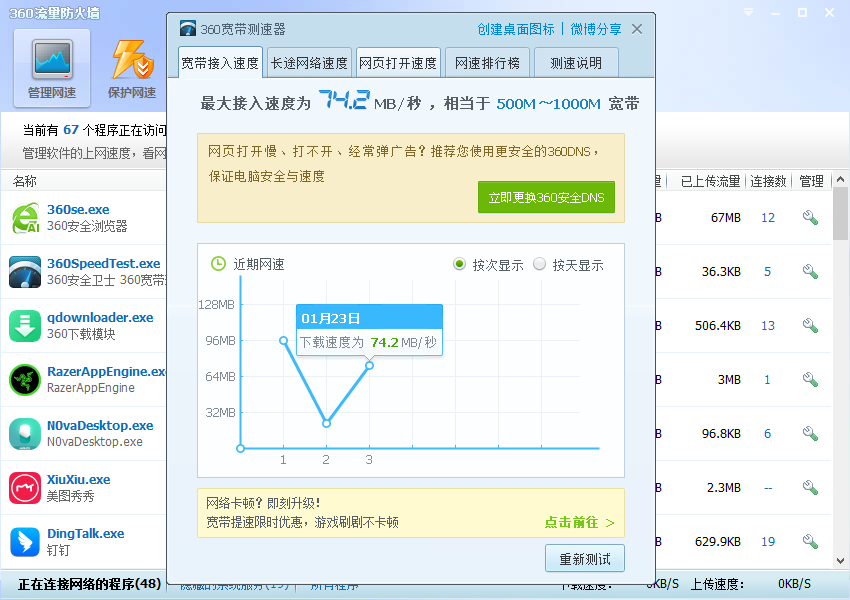Image resolution: width=850 pixels, height=600 pixels.
Task: Sort by 名称 column header
Action: click(24, 182)
